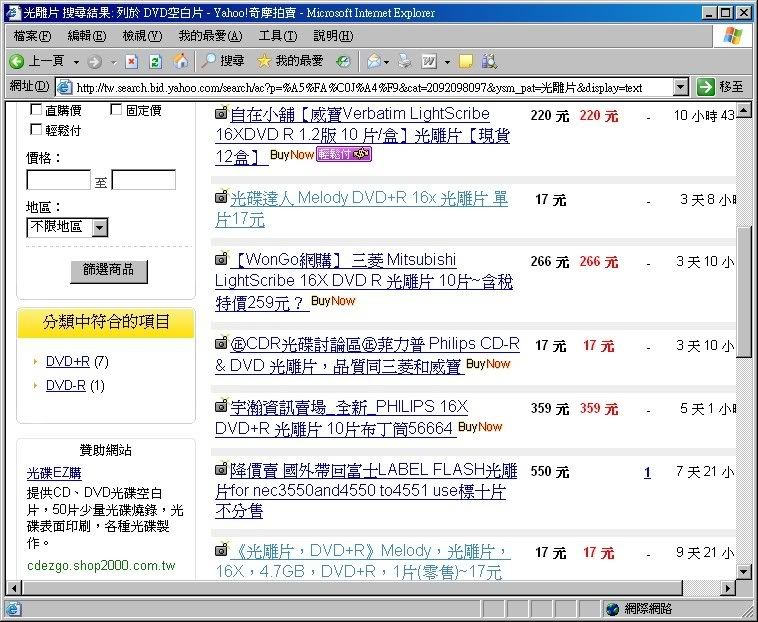Open the Home page icon
This screenshot has height=622, width=758.
tap(180, 61)
